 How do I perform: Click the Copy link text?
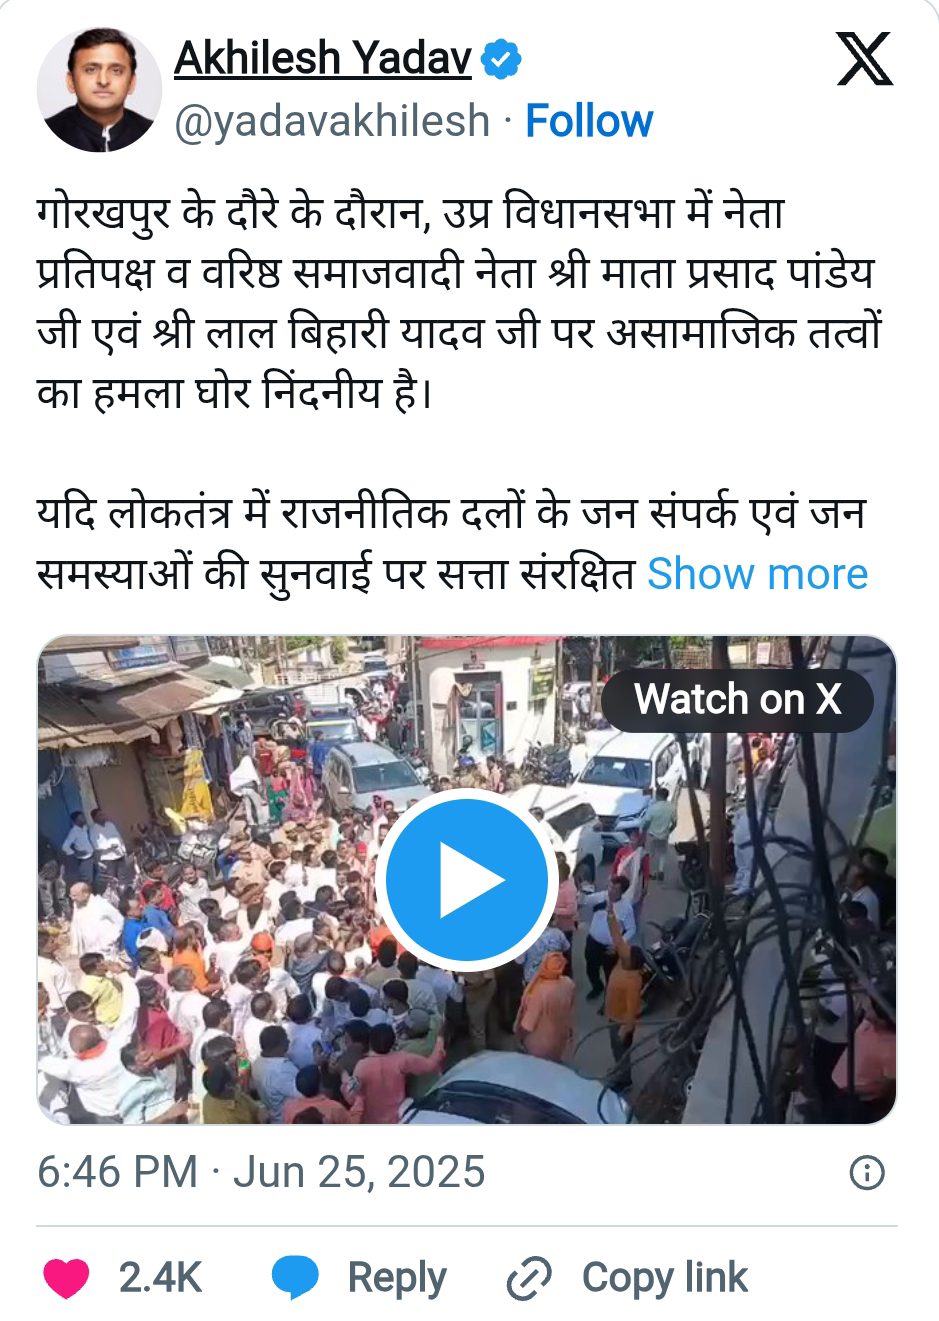coord(664,1278)
